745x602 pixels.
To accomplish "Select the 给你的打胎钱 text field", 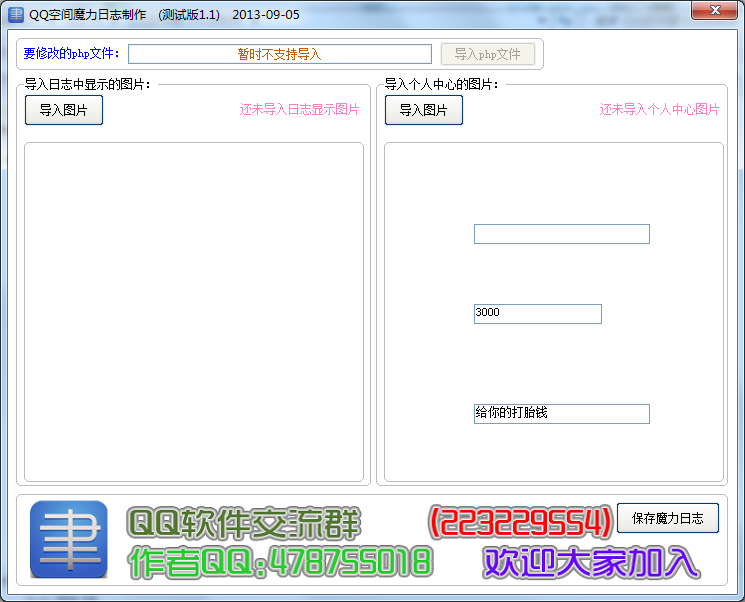I will pos(561,414).
